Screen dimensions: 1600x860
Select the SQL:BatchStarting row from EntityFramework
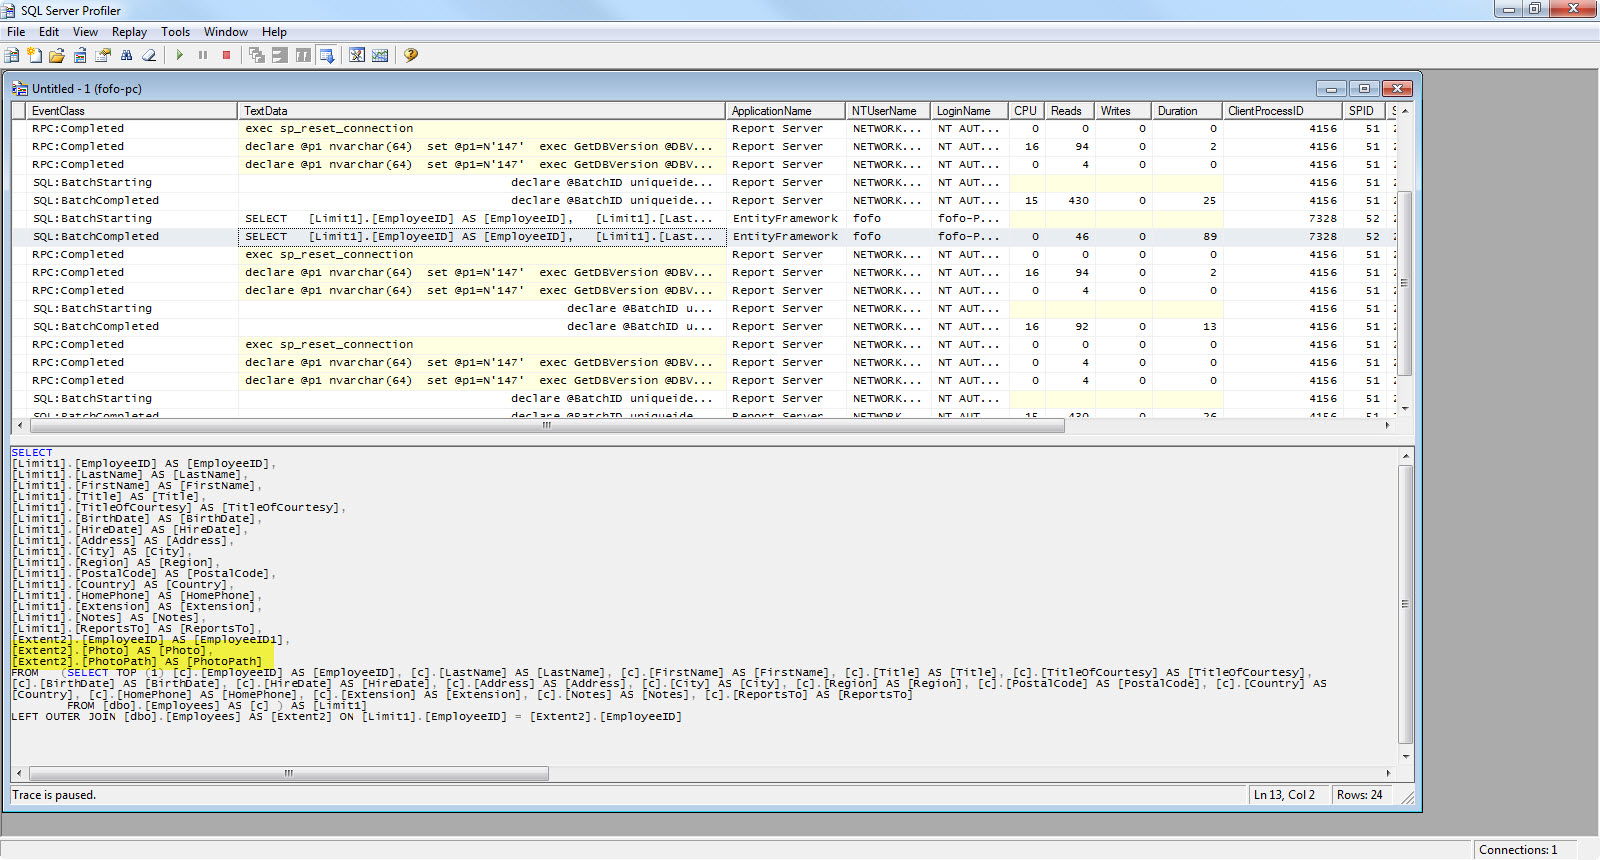point(704,218)
